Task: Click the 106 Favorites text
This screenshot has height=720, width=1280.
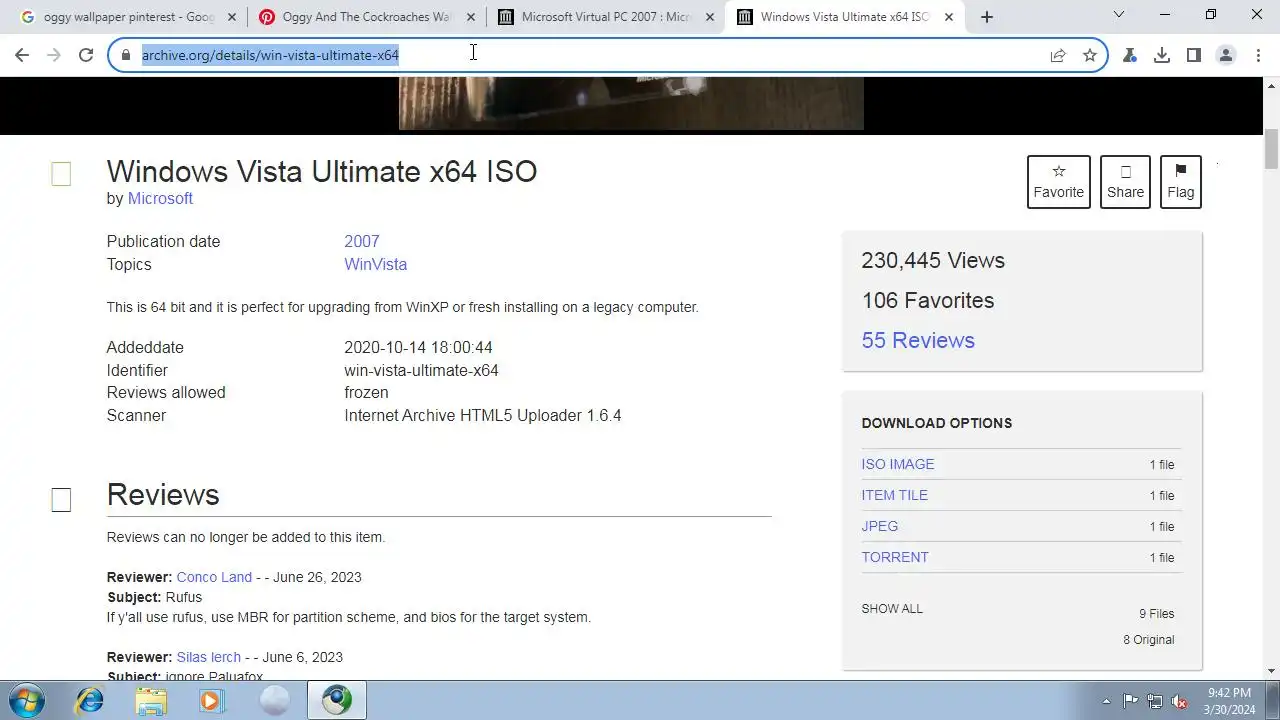Action: pos(928,300)
